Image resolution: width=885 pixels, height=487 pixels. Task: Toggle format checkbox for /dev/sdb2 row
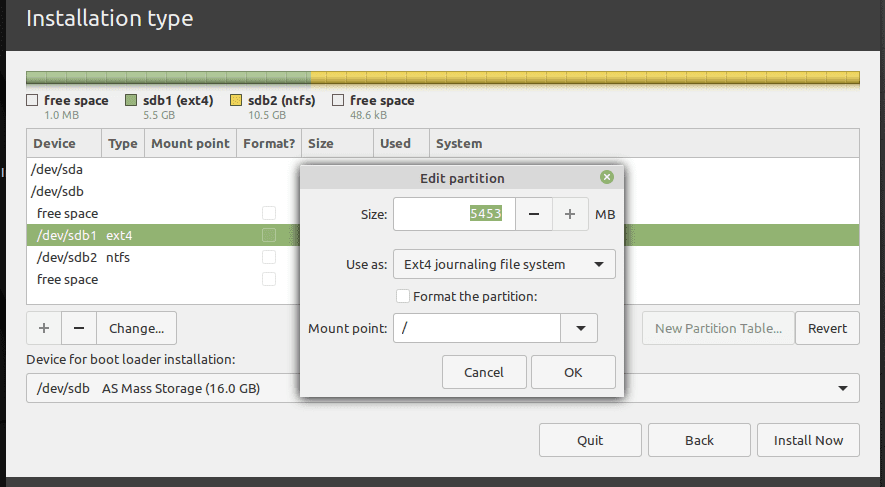268,257
